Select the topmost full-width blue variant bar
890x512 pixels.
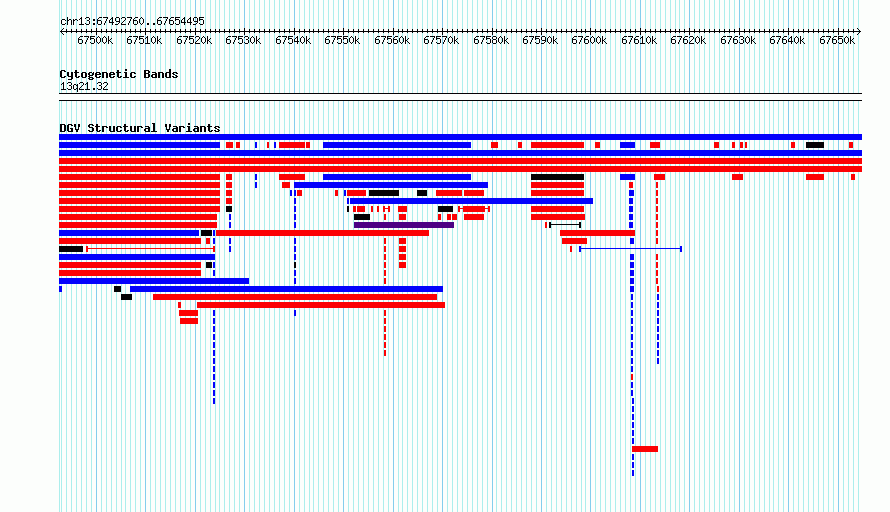click(x=460, y=137)
